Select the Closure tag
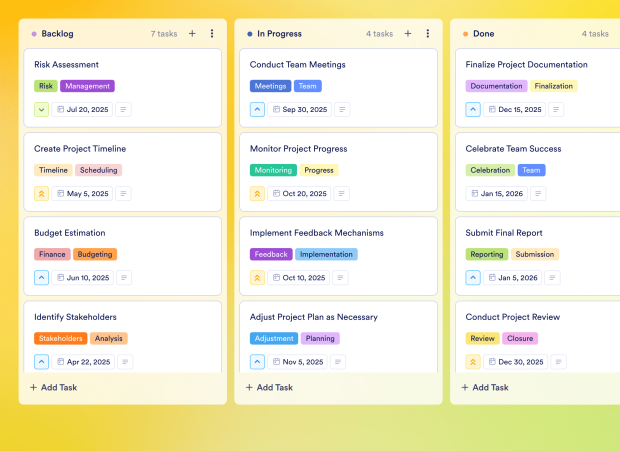The height and width of the screenshot is (451, 620). [x=520, y=338]
